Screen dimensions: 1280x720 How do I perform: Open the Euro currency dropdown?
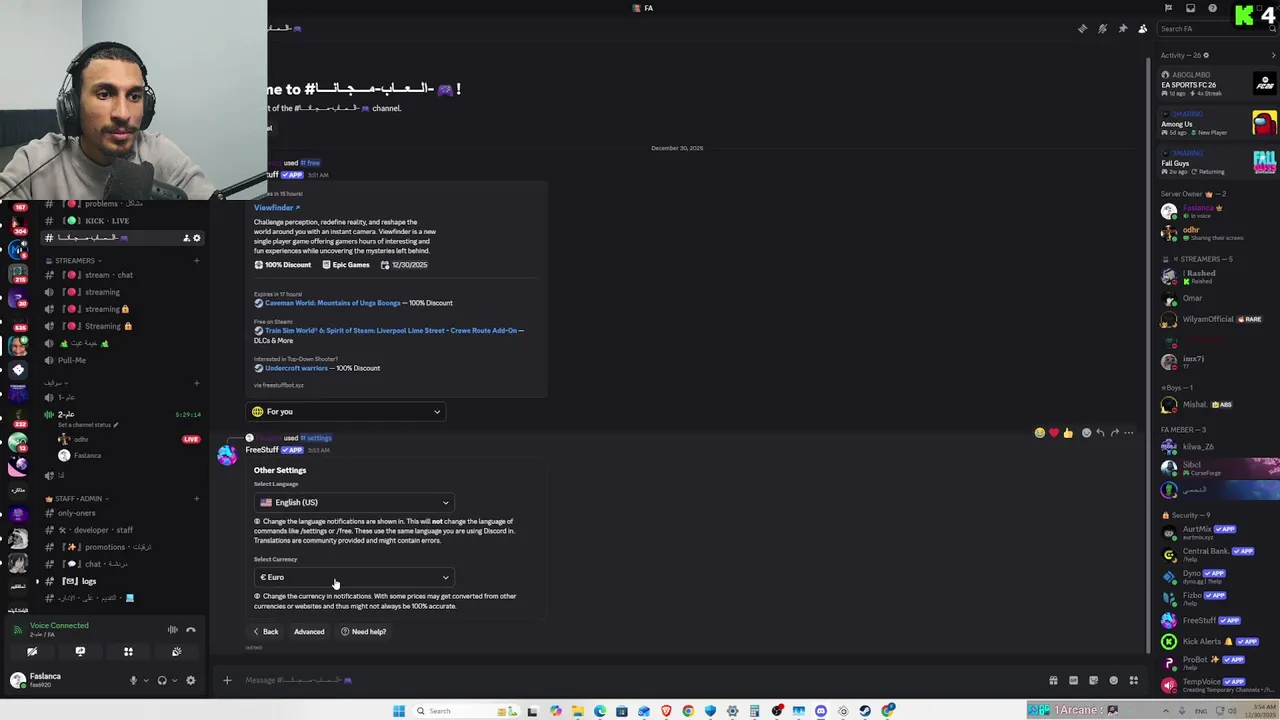click(354, 577)
